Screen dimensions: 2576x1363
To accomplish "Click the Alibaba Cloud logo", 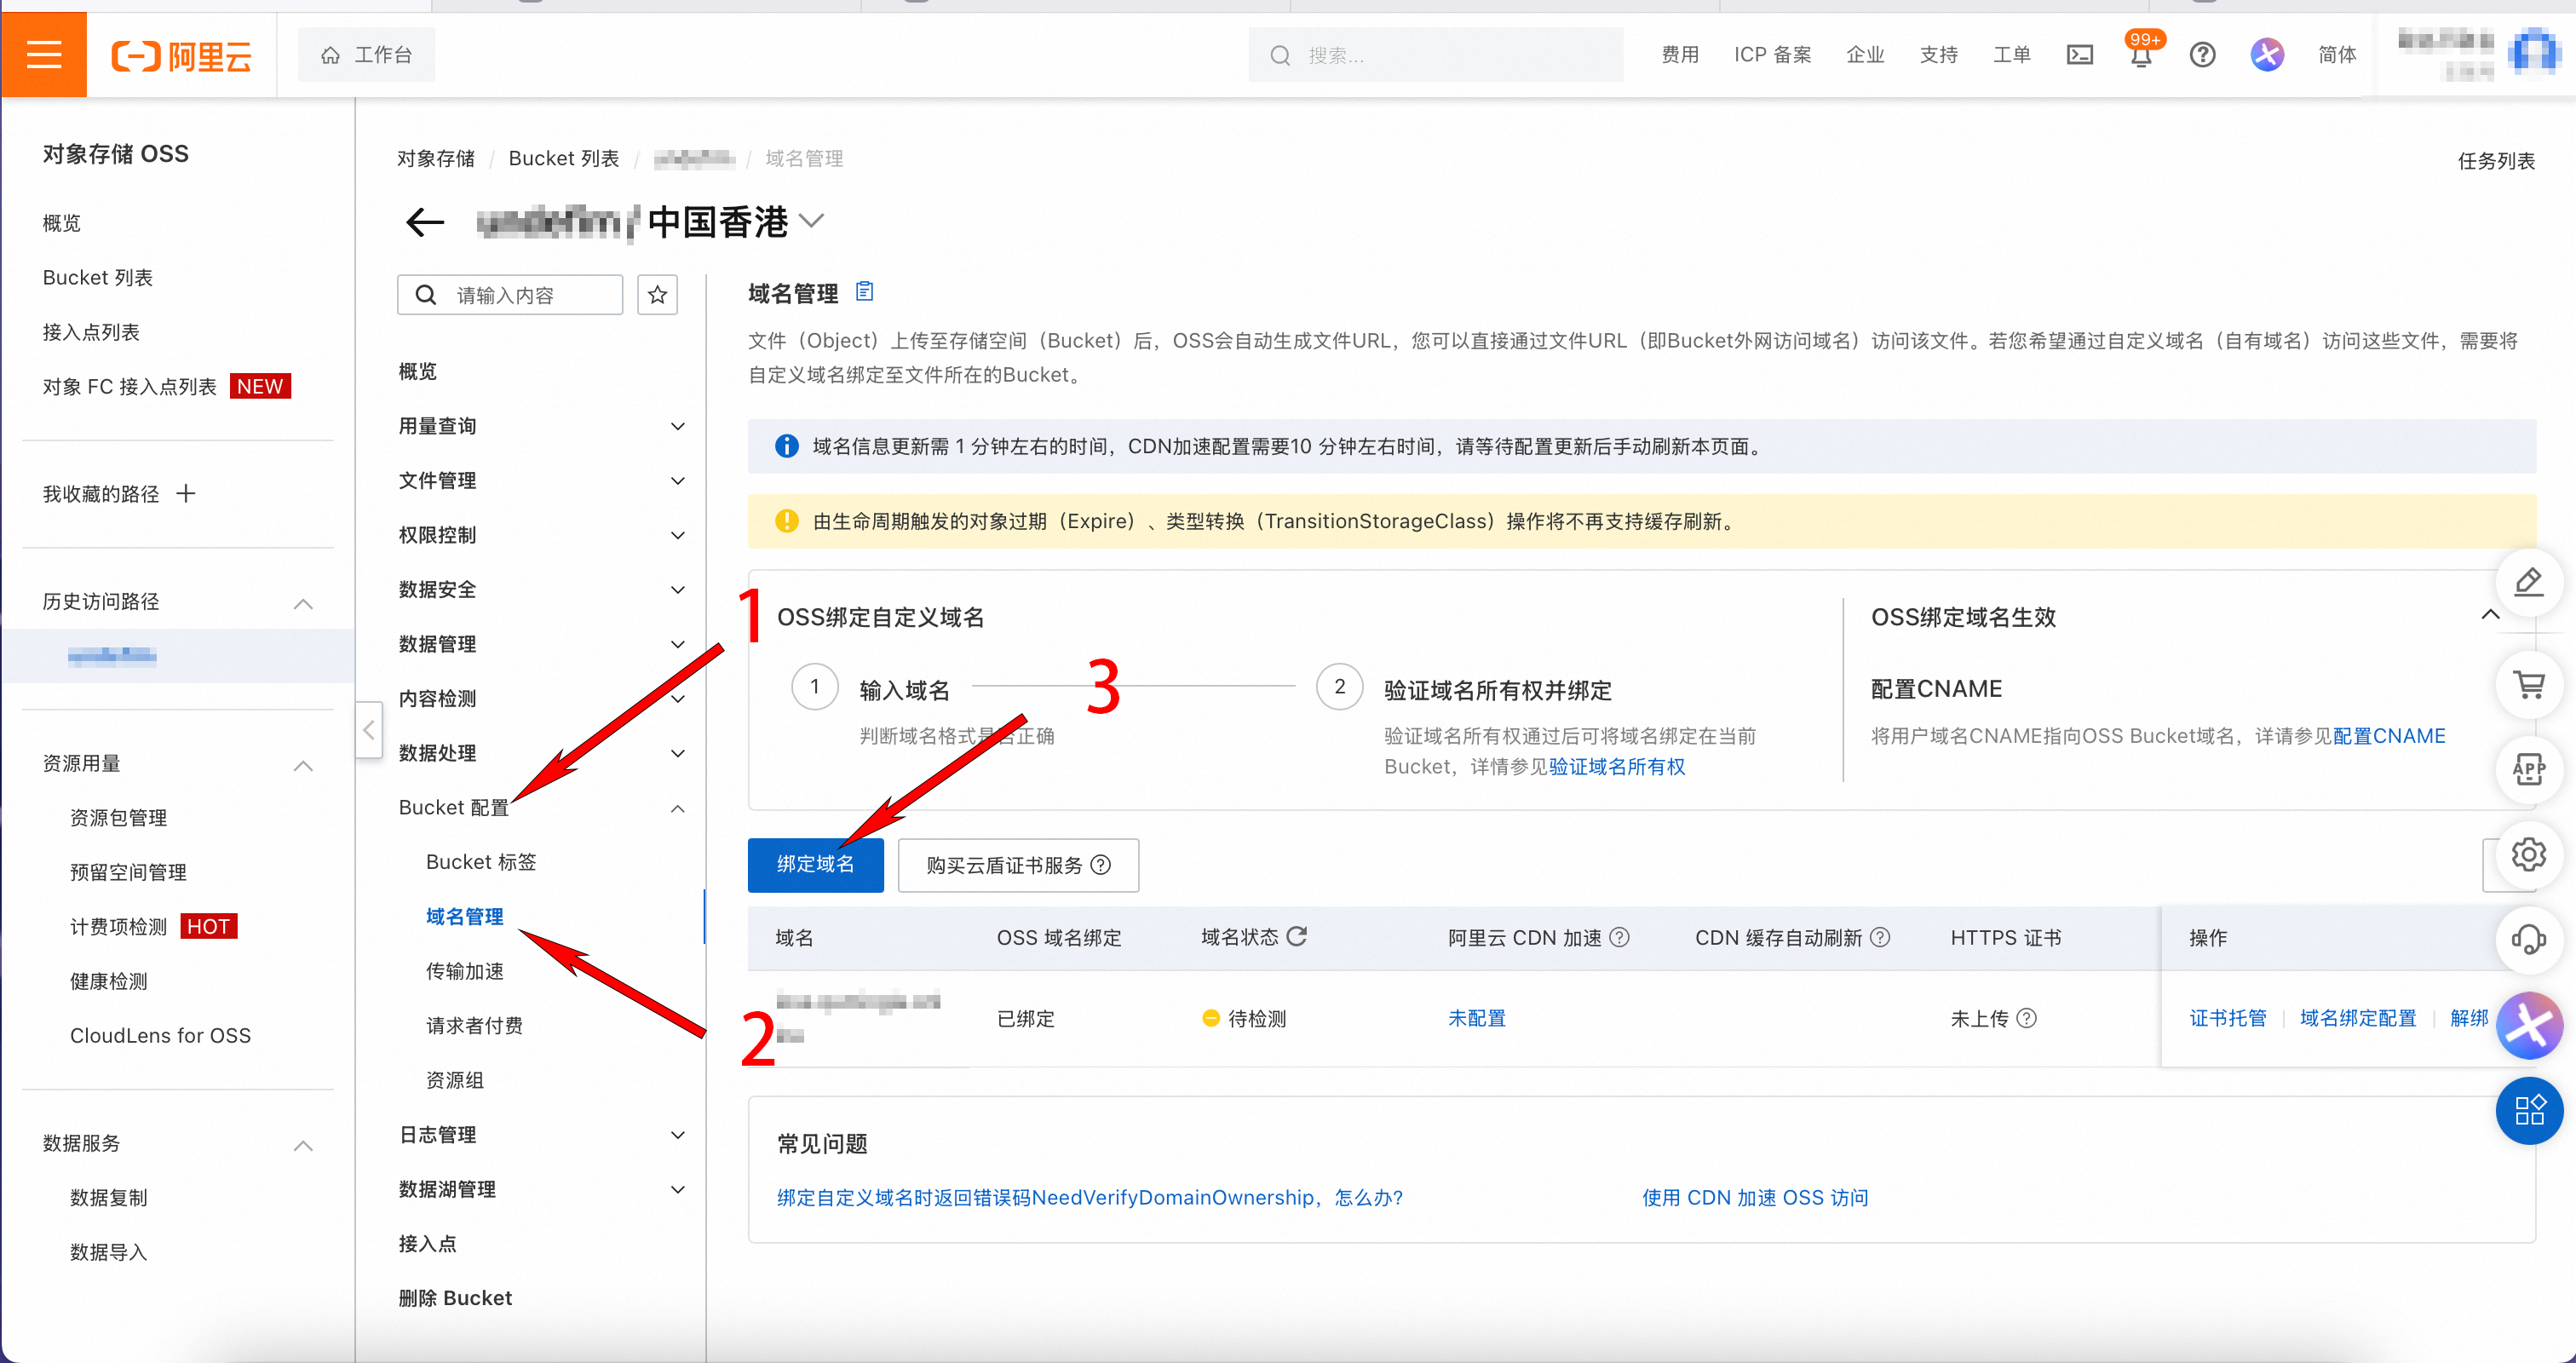I will click(x=181, y=56).
